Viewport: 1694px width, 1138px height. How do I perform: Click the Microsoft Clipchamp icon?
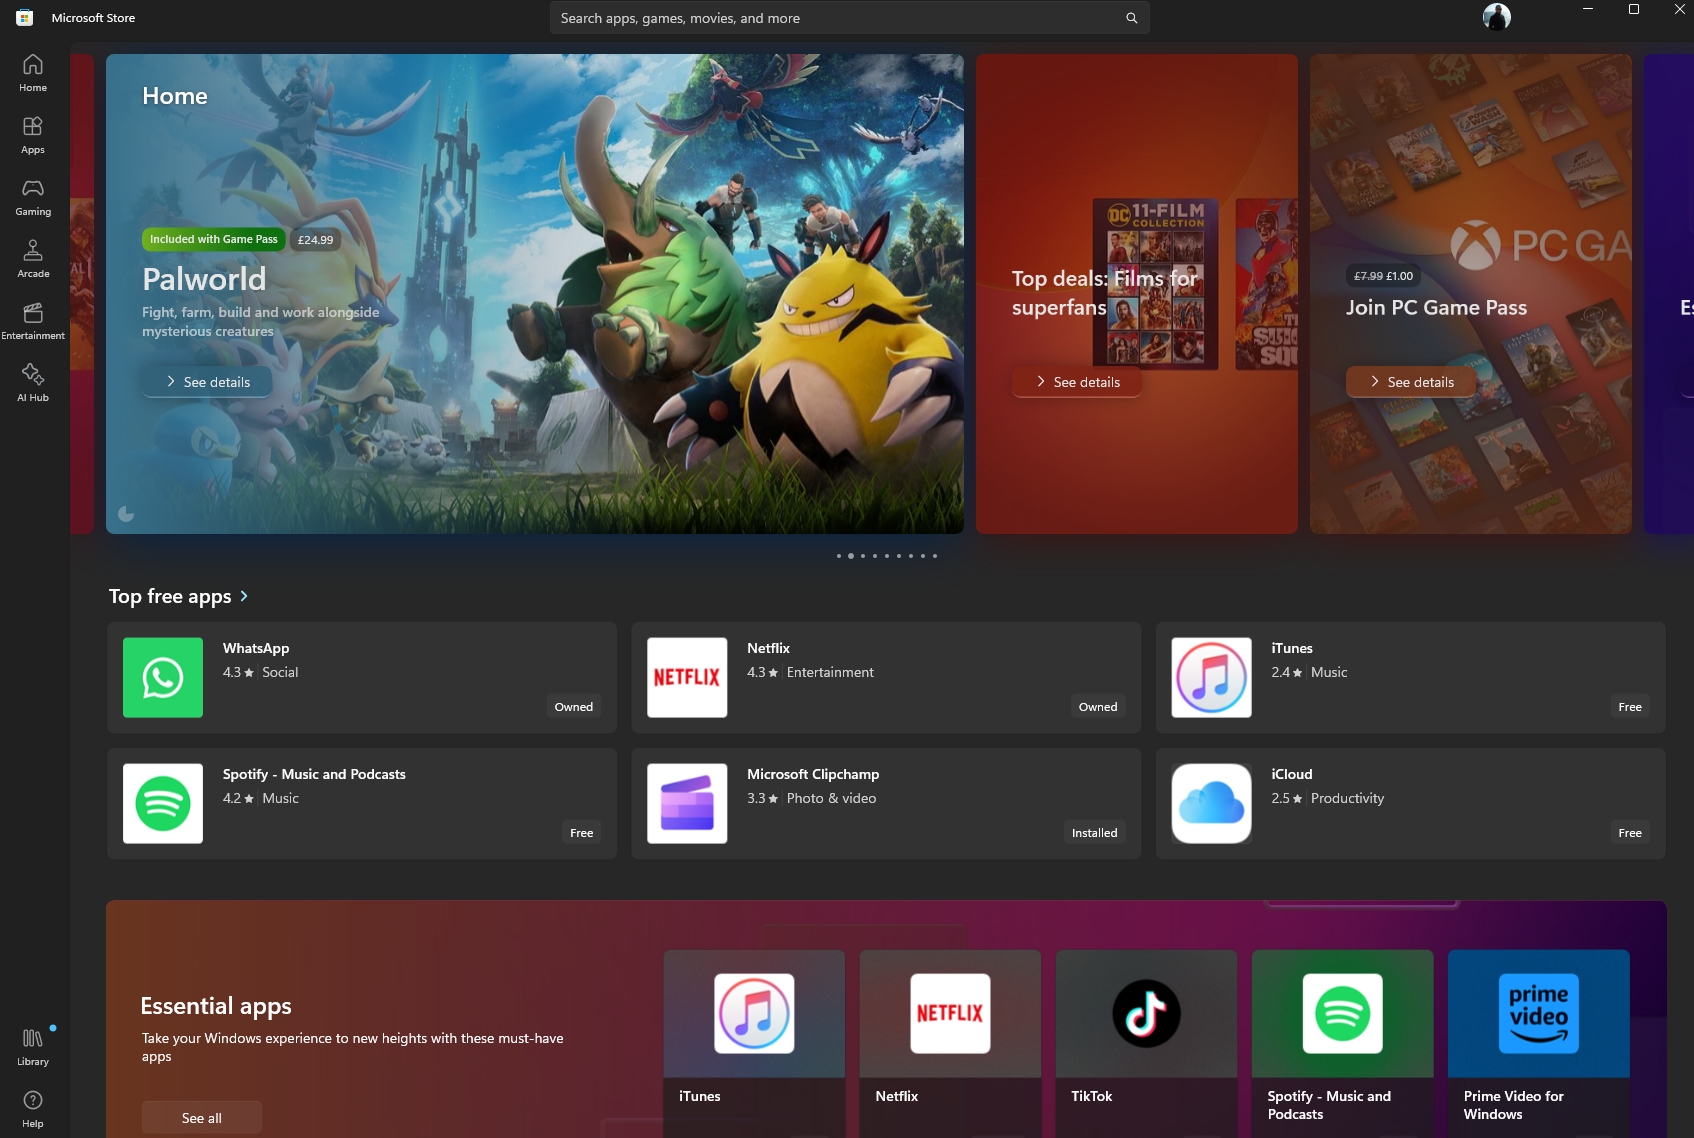pos(687,803)
